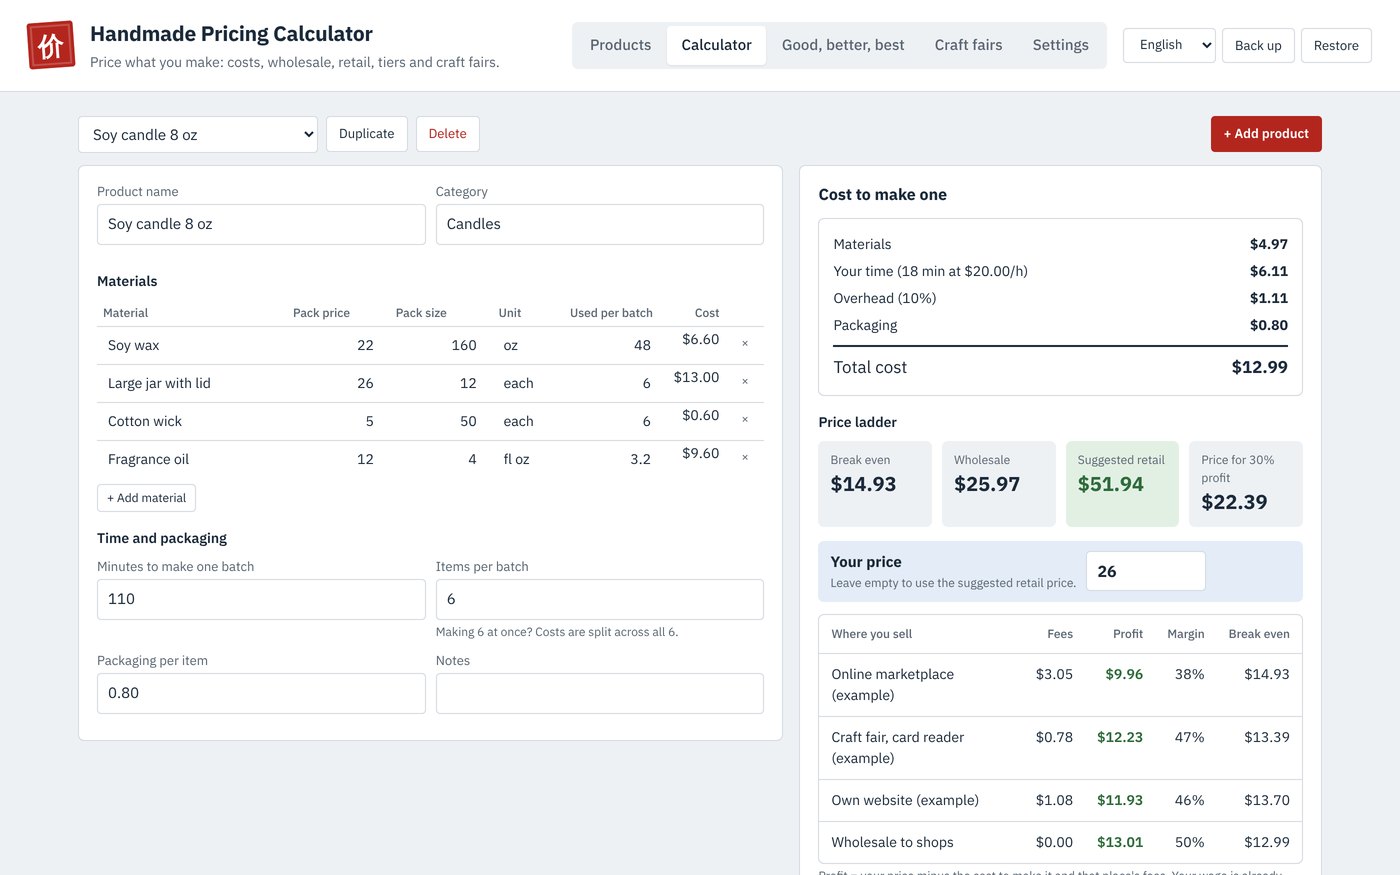
Task: Click the Suggested retail $51.94 card
Action: coord(1123,484)
